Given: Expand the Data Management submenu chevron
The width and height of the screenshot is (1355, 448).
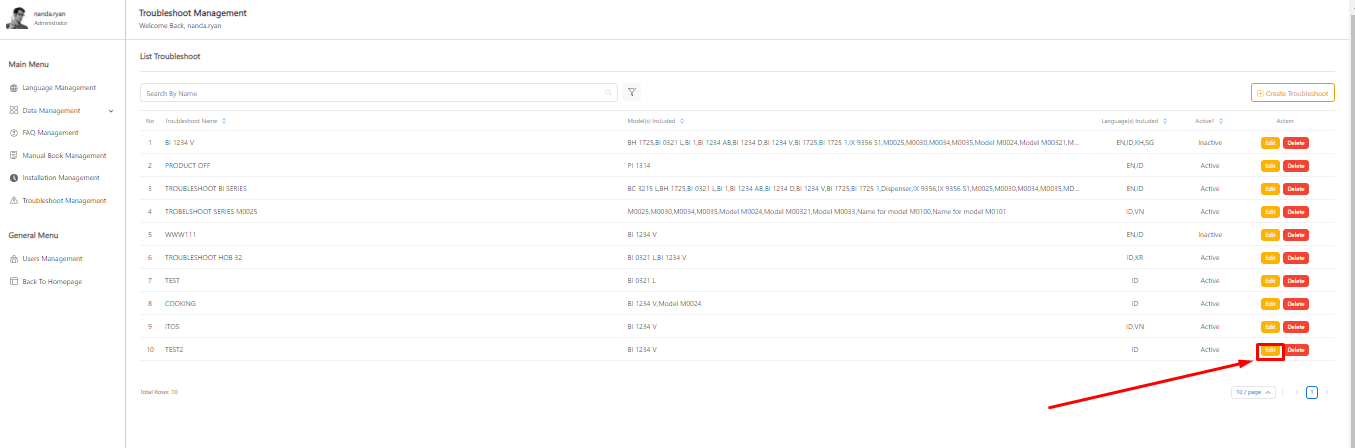Looking at the screenshot, I should 111,111.
